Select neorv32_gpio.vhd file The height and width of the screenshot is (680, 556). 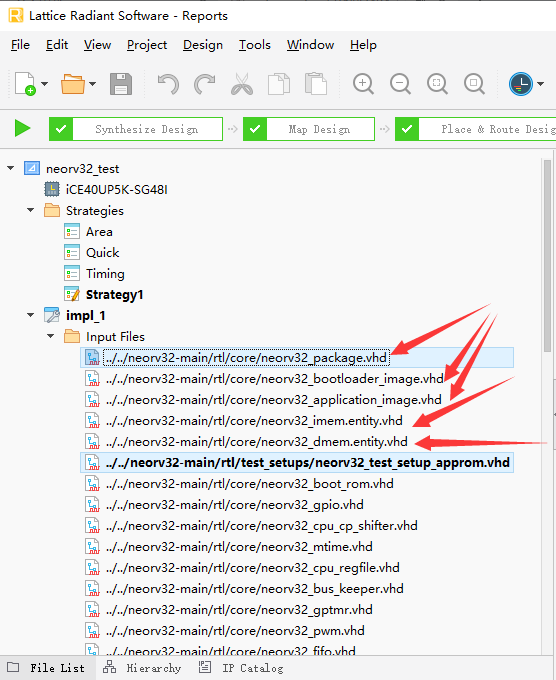235,504
